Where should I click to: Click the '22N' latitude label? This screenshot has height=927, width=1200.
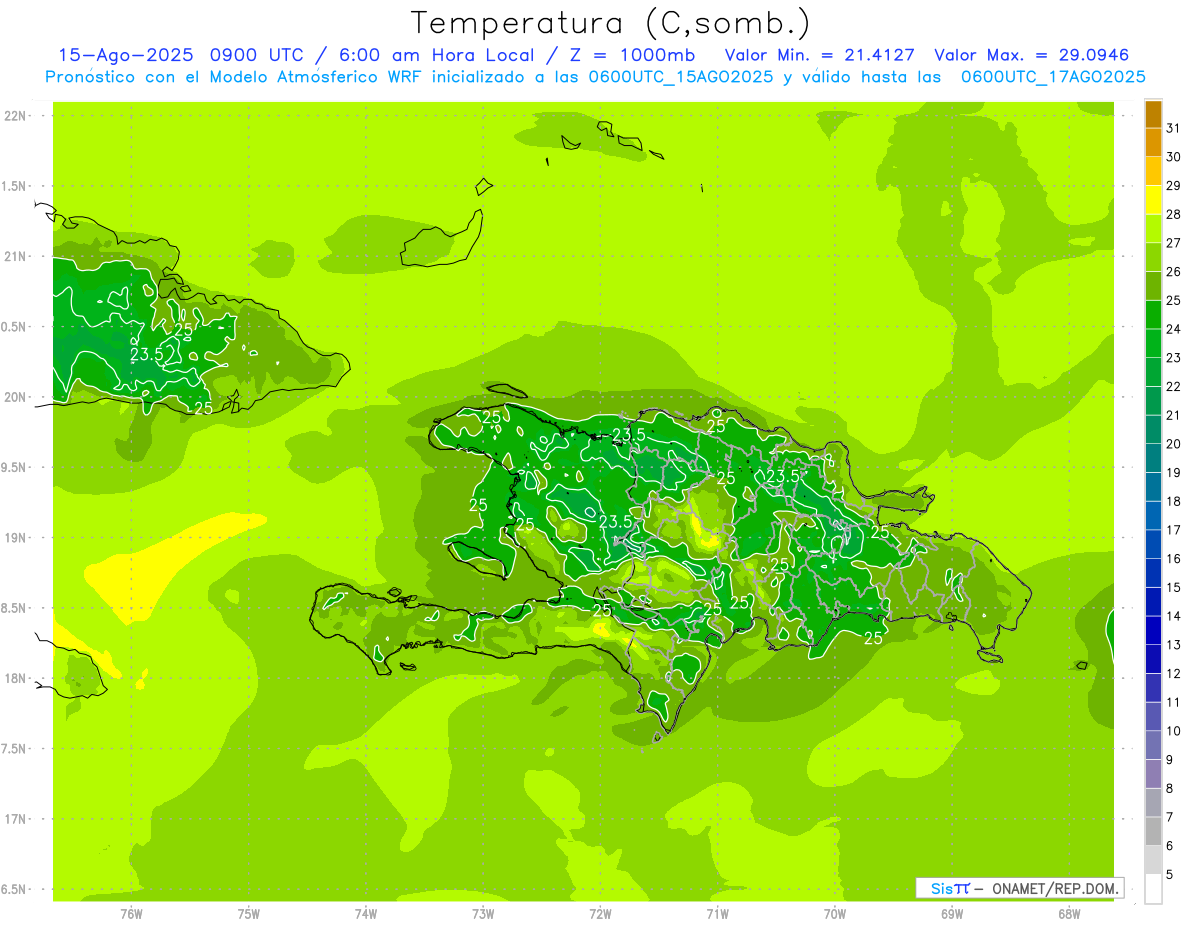point(16,116)
